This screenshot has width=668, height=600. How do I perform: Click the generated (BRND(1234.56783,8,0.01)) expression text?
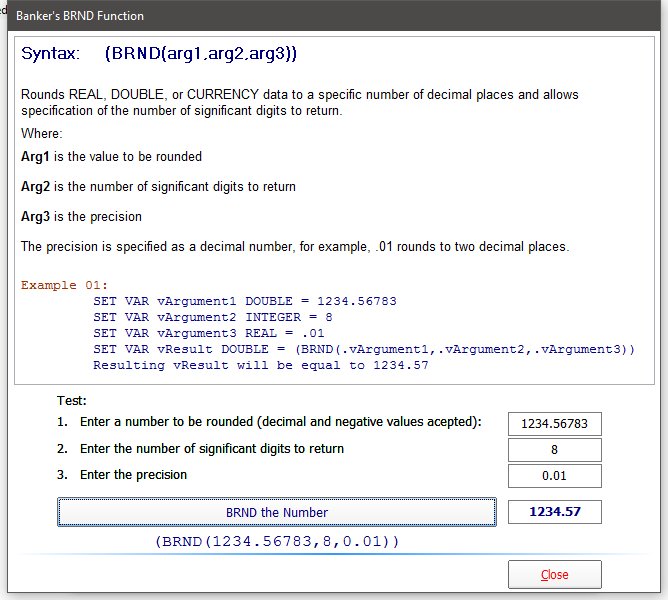pos(277,541)
